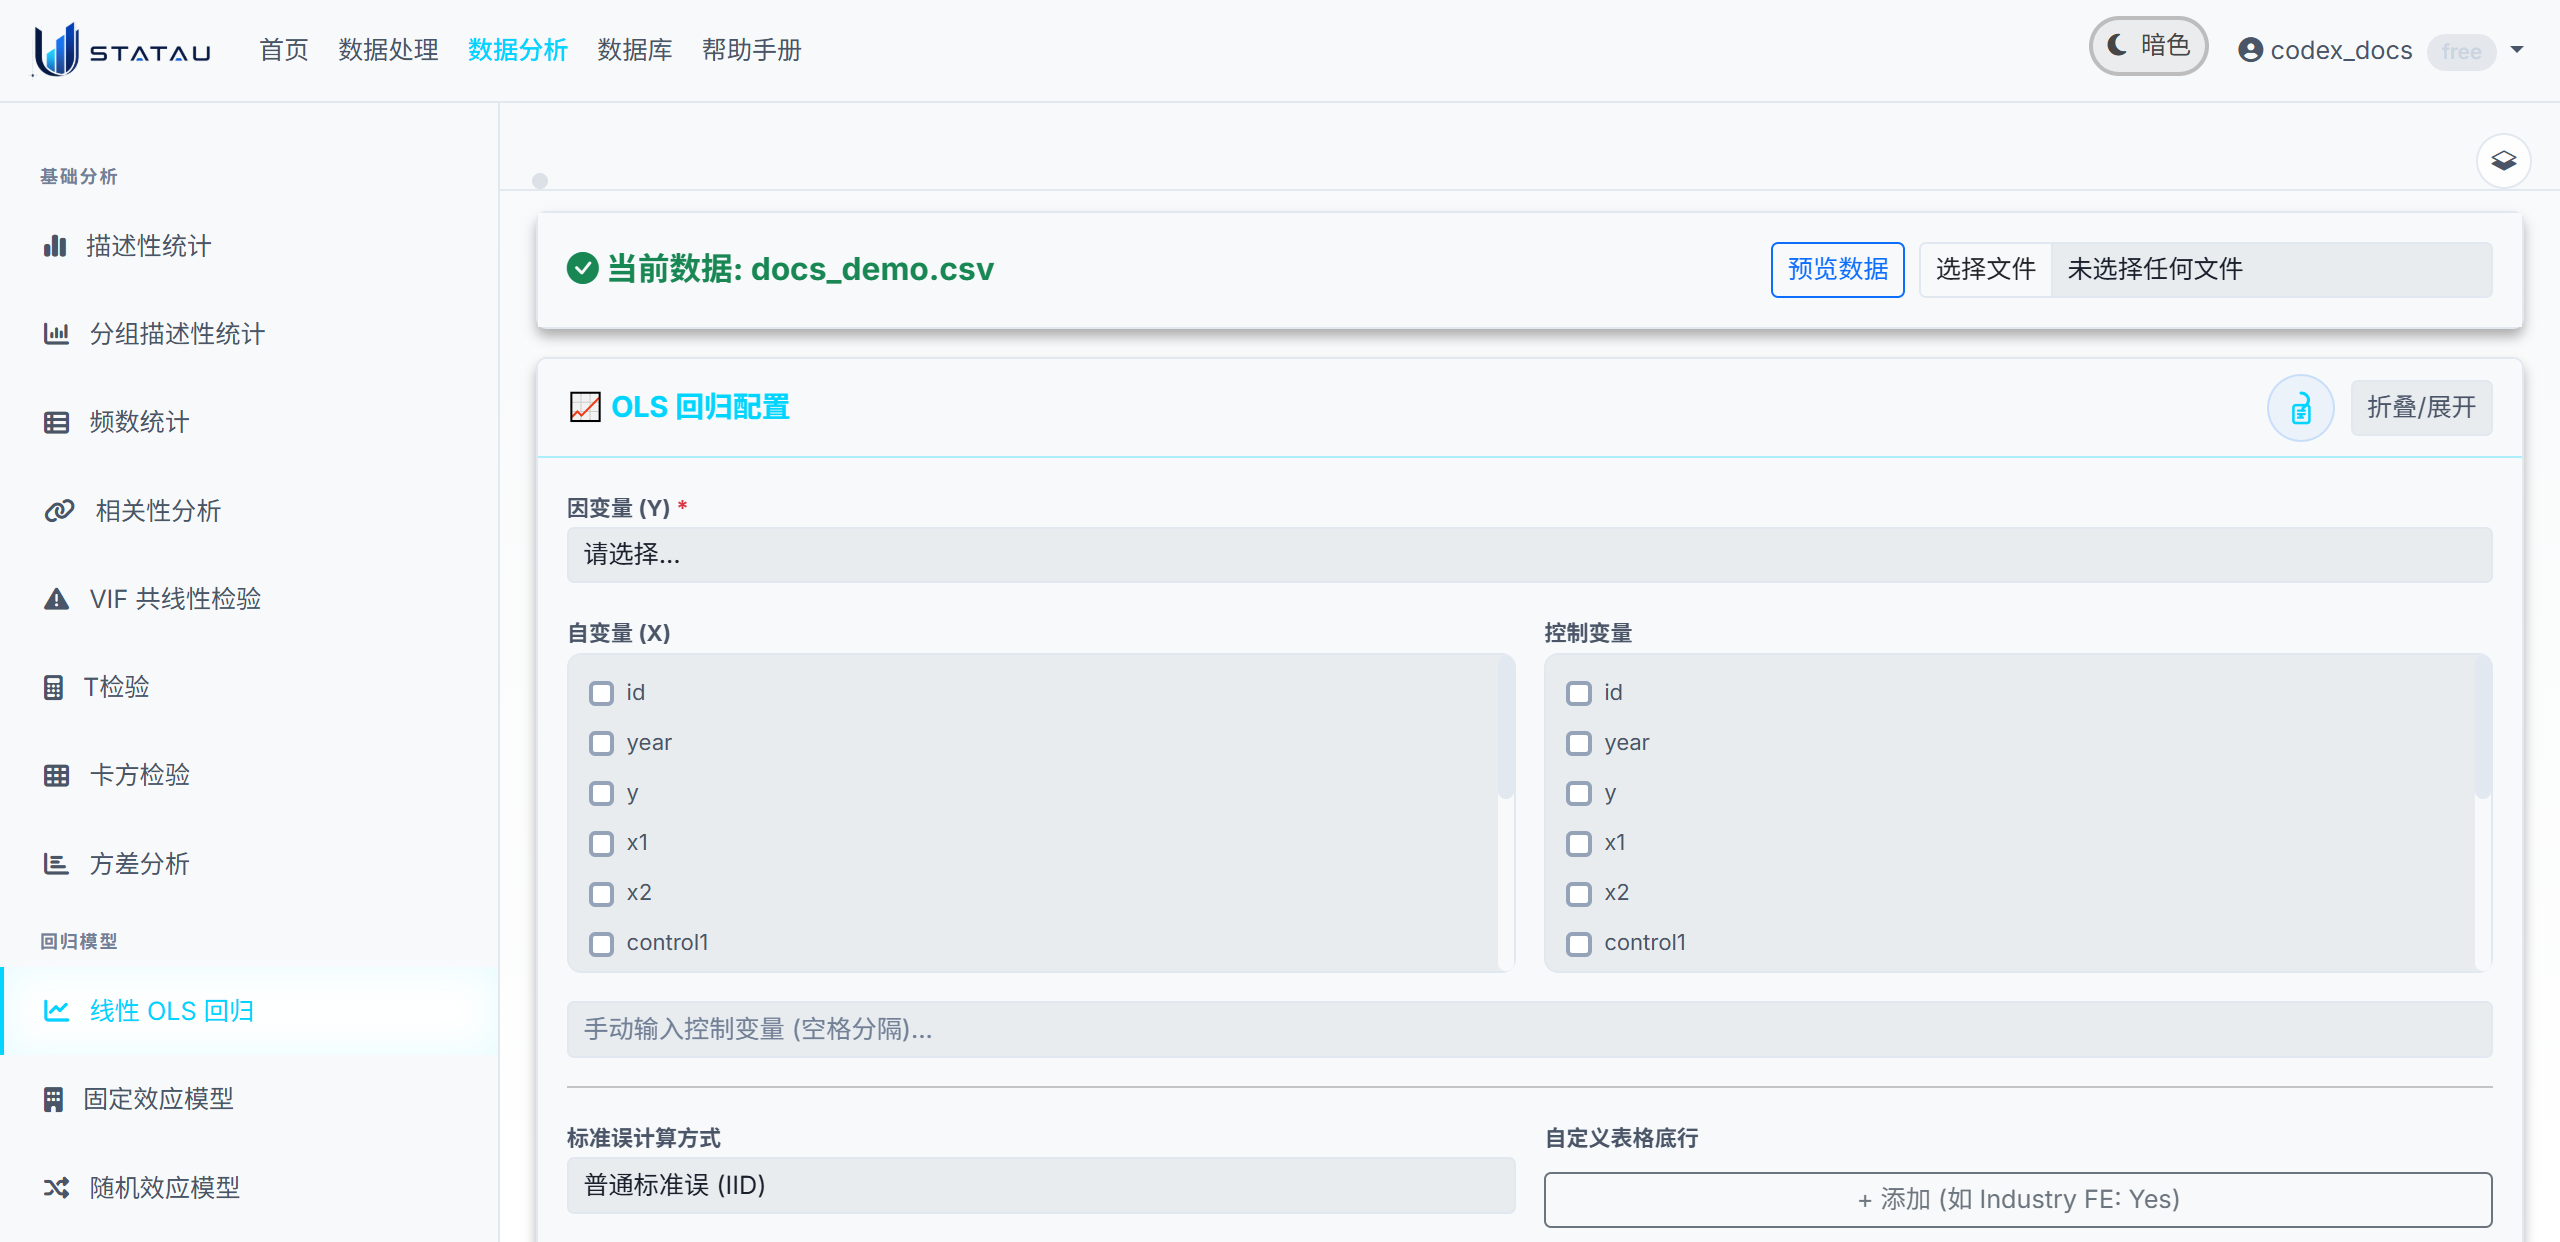Click the 手动输入控制变量 input field
Viewport: 2560px width, 1242px height.
click(x=1529, y=1029)
